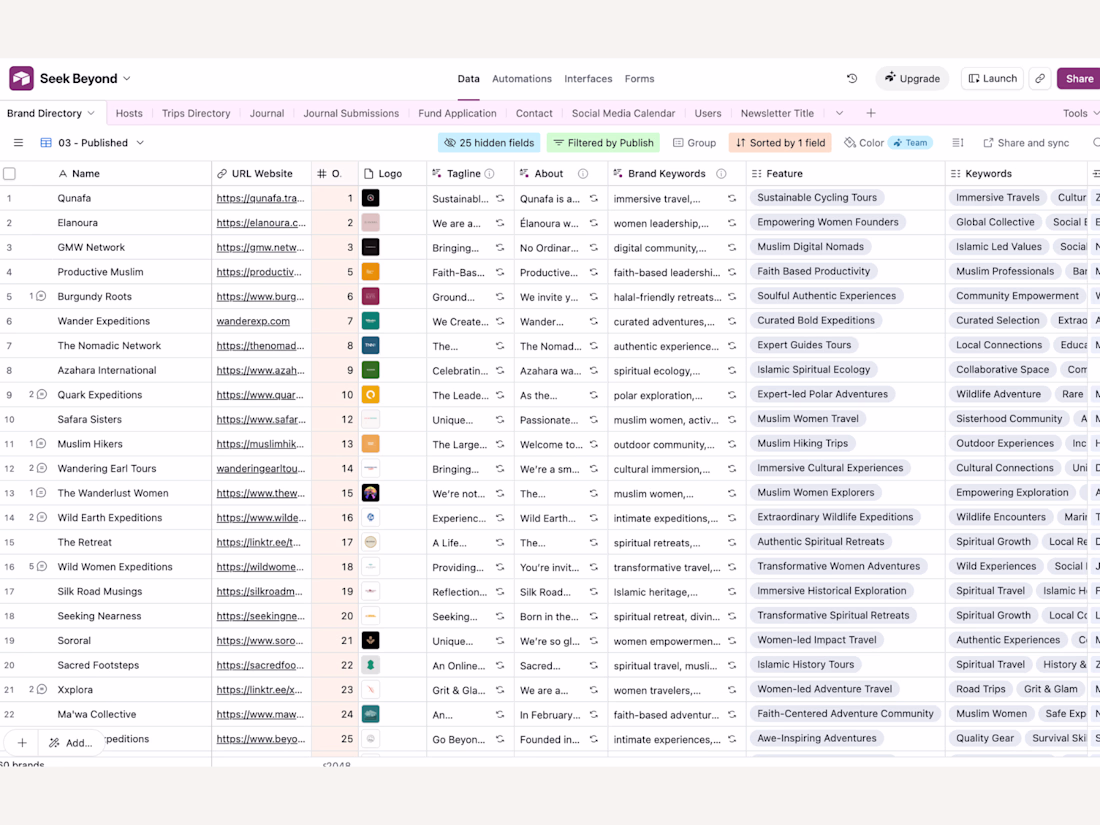Open Qunafa logo thumbnail
Screen dimensions: 1100x825
point(370,198)
